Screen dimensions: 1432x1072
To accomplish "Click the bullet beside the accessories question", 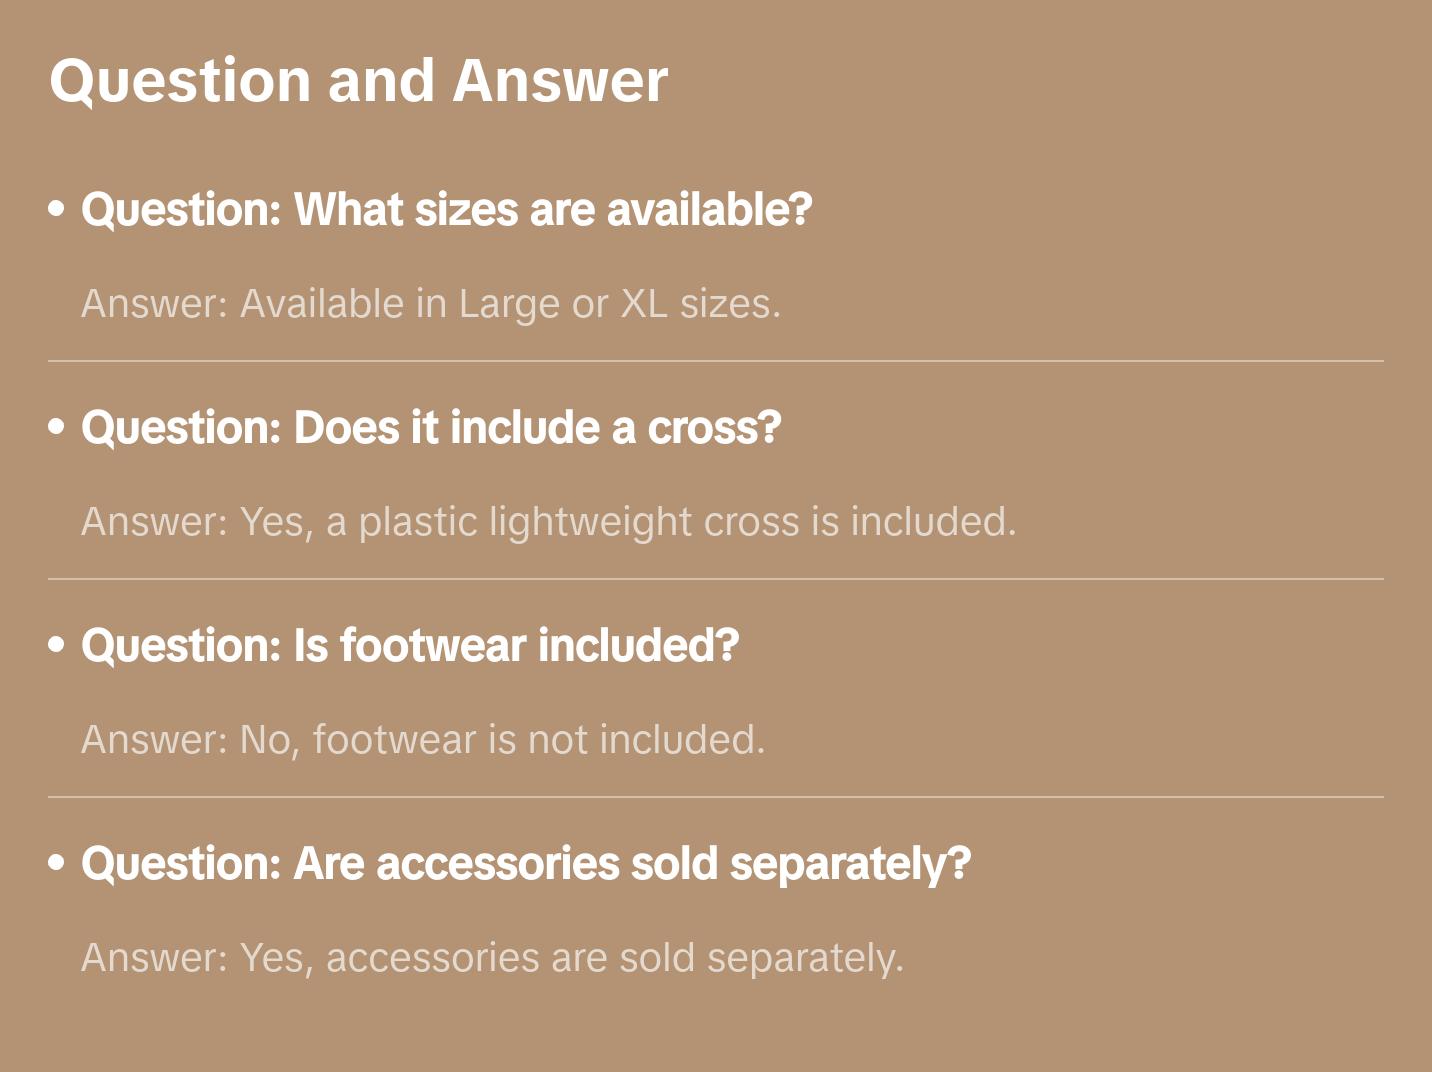I will click(x=57, y=863).
